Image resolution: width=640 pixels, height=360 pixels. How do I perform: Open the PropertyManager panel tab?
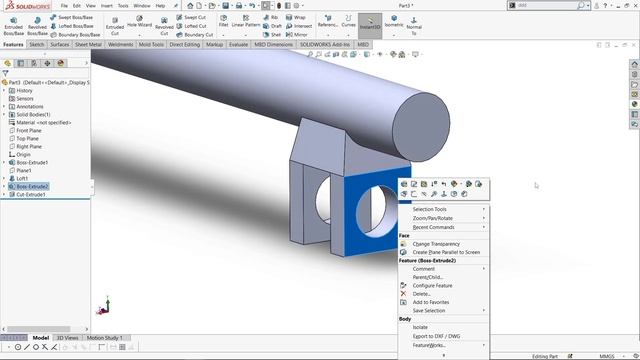tap(20, 63)
